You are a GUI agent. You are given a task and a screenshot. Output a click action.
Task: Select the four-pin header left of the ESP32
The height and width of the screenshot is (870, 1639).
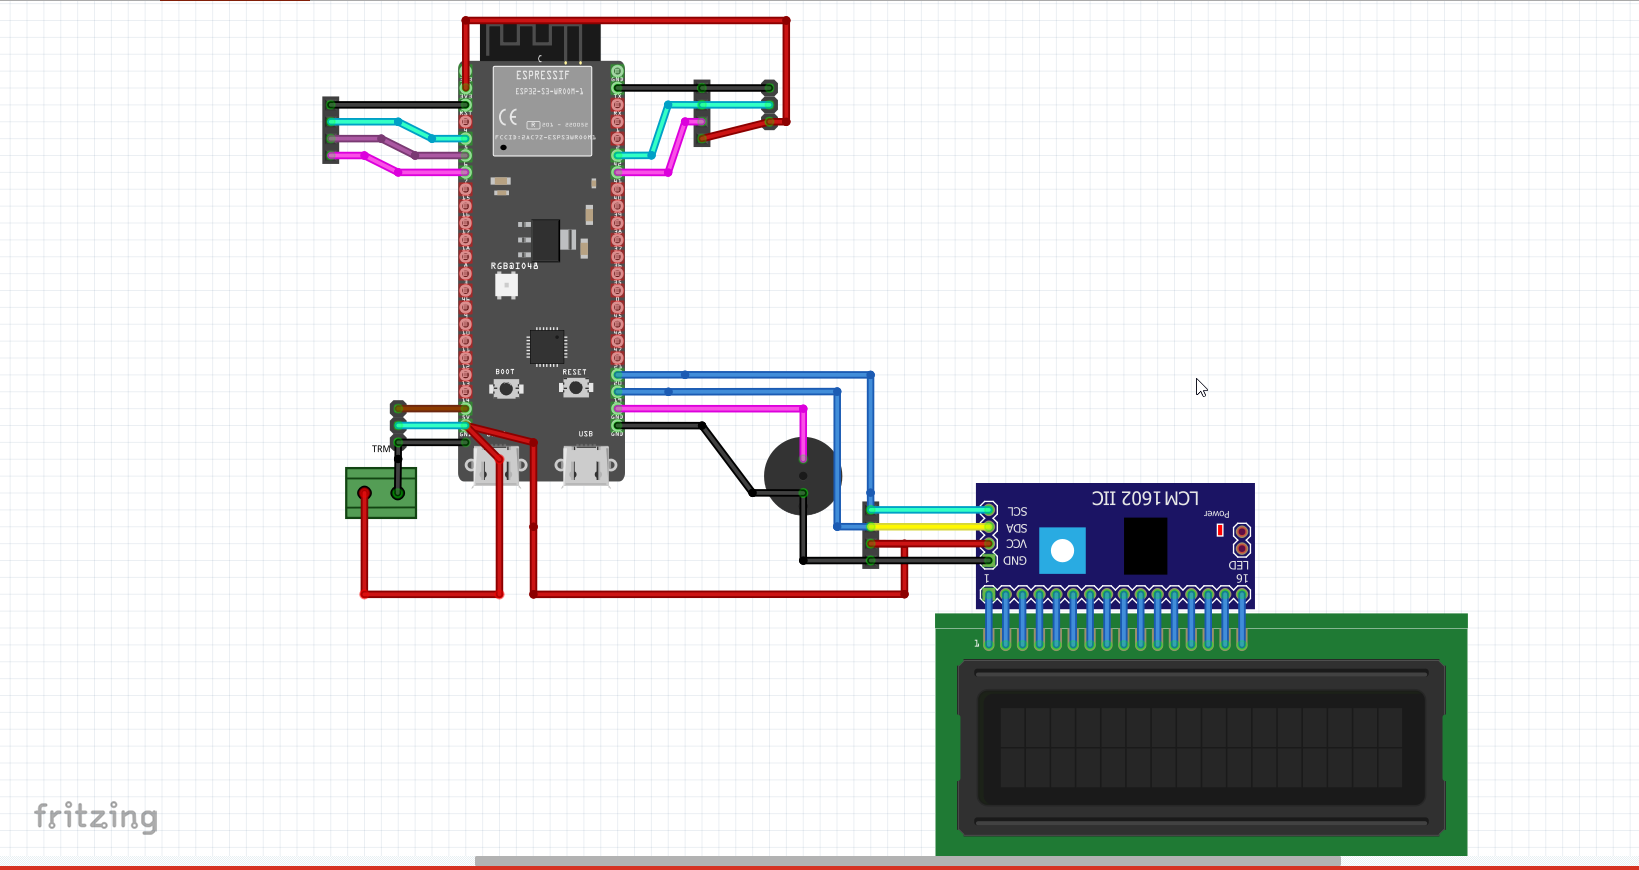pyautogui.click(x=331, y=130)
